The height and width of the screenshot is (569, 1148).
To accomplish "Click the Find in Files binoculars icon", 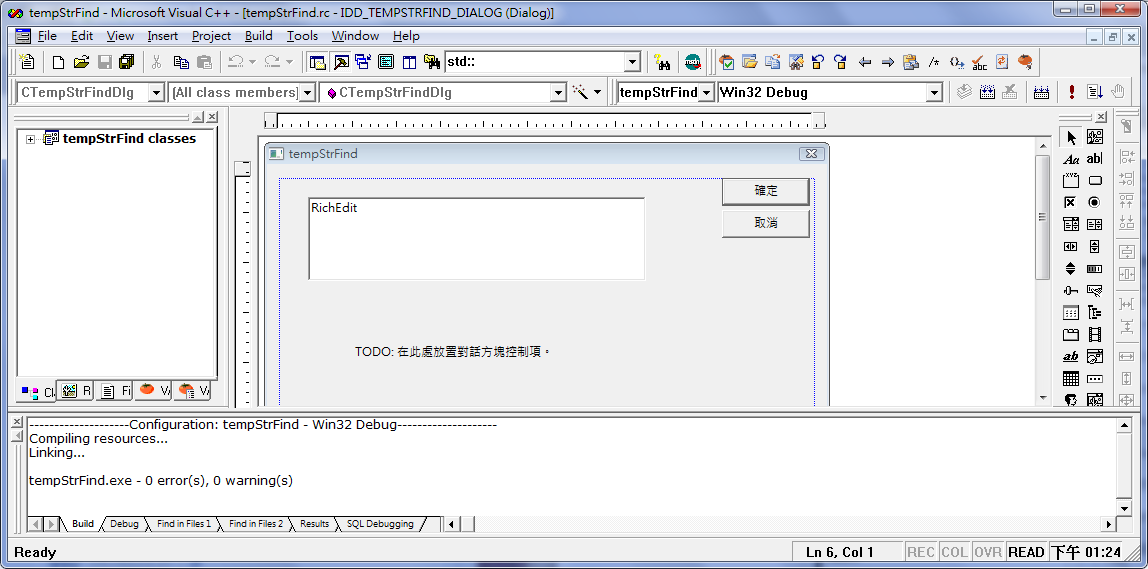I will (x=432, y=62).
